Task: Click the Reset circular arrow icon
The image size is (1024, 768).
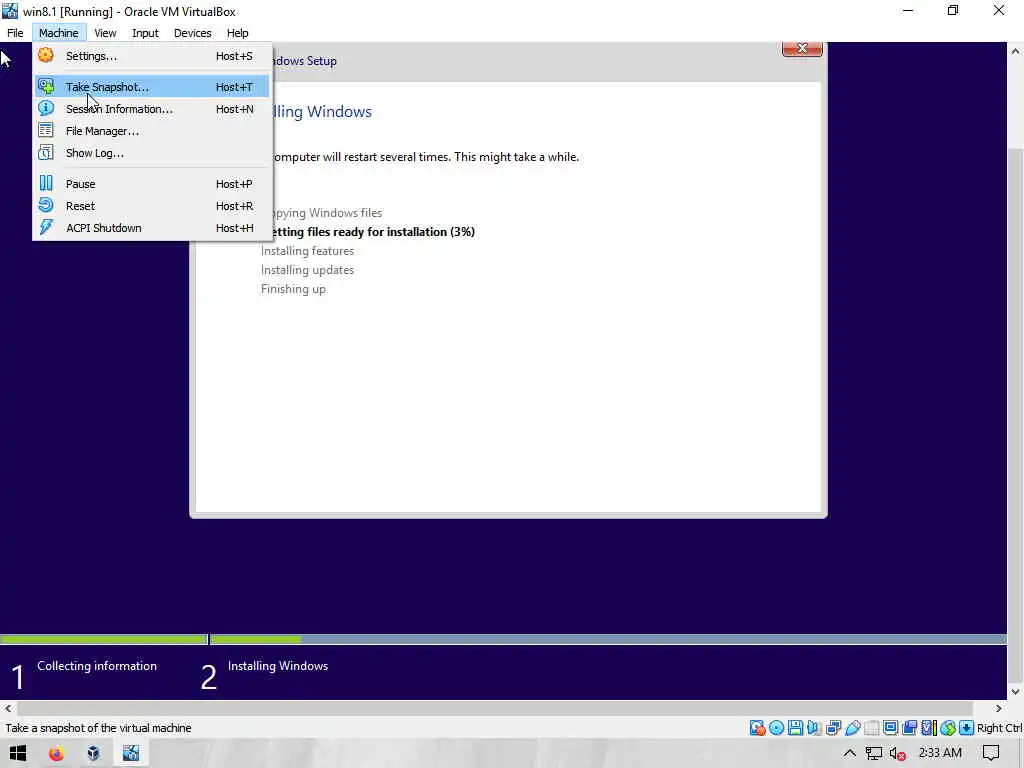Action: click(46, 206)
